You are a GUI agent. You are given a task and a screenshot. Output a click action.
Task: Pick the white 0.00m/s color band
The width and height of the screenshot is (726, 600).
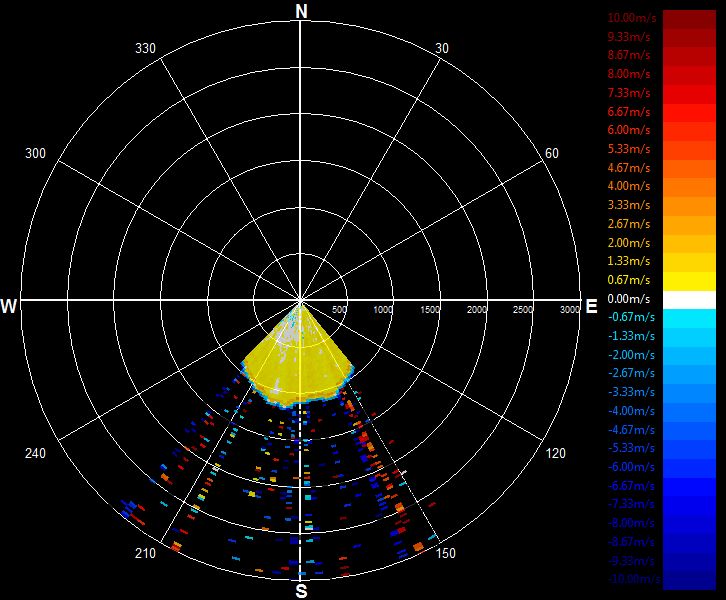(689, 300)
